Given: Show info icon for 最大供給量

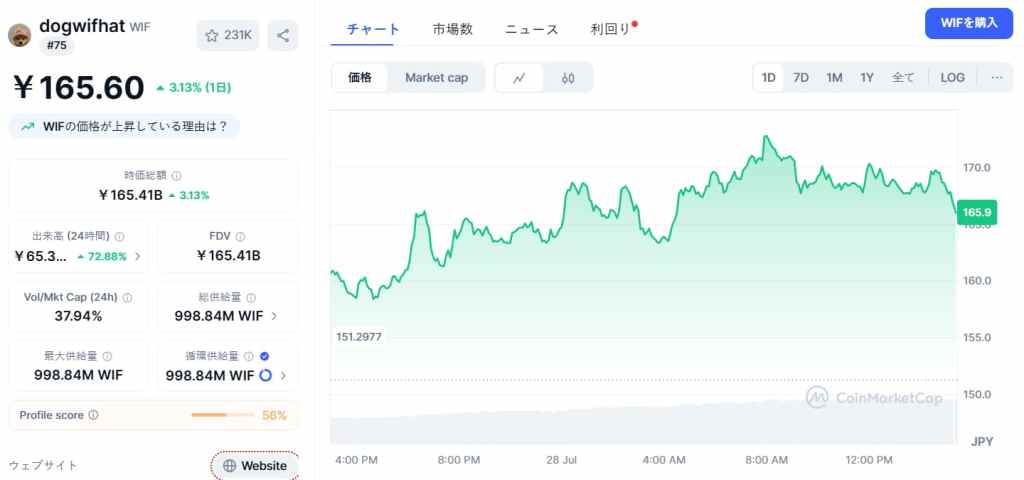Looking at the screenshot, I should click(107, 356).
